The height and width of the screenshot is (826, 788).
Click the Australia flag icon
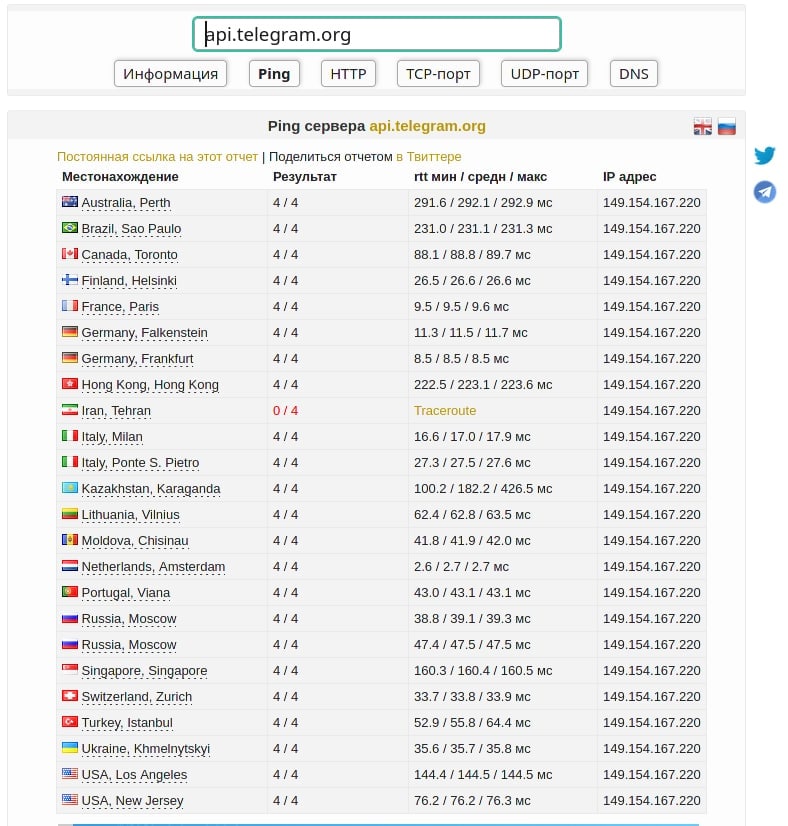70,201
